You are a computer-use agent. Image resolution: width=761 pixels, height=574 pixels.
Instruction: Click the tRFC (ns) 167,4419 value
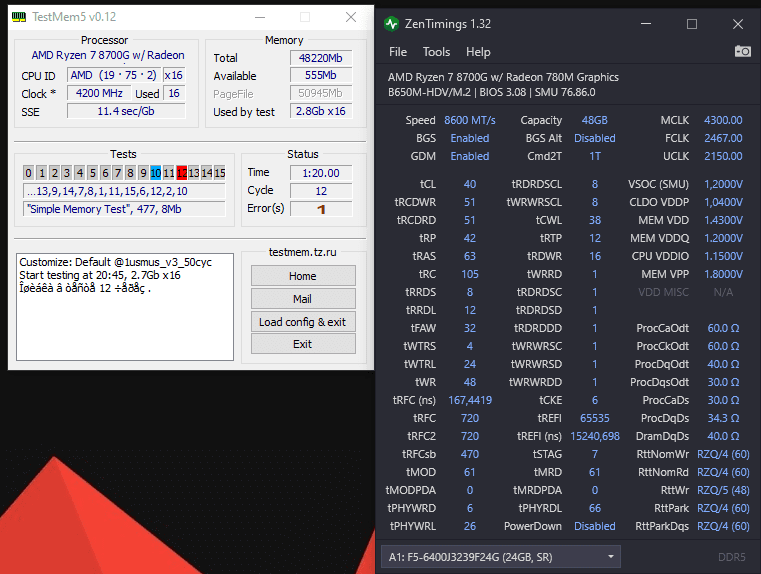pos(470,400)
